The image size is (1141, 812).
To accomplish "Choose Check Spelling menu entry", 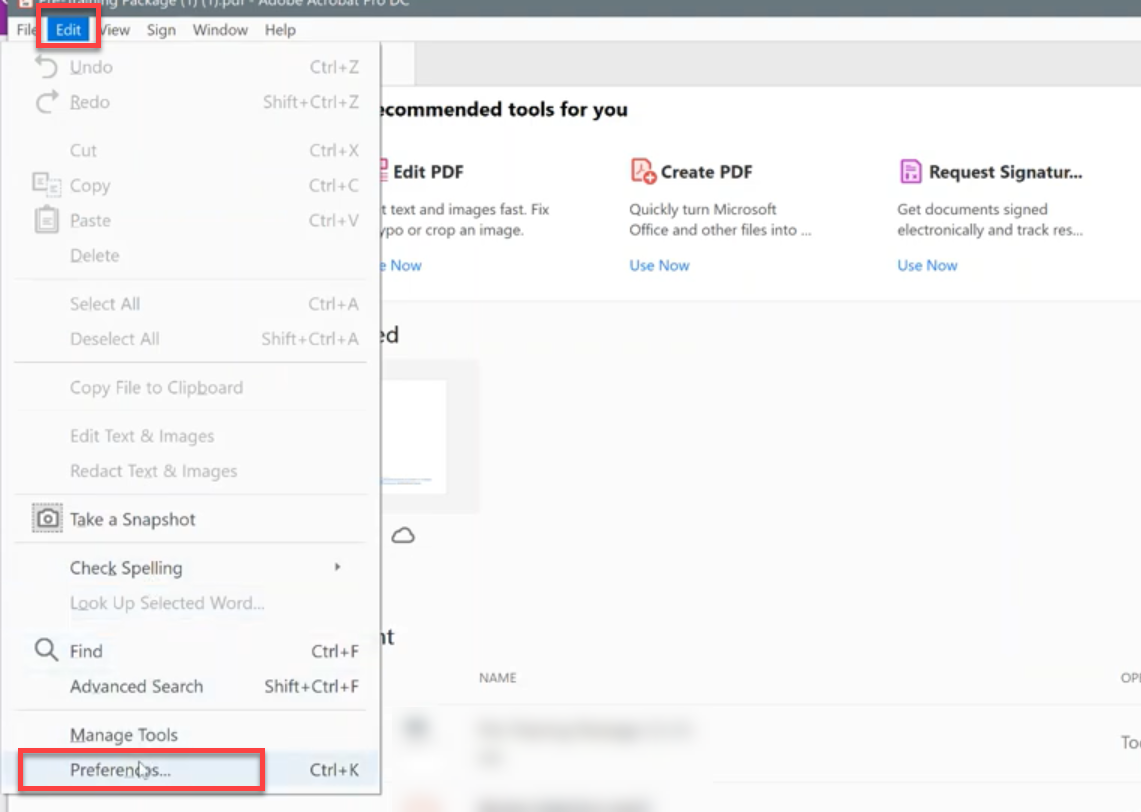I will [x=191, y=568].
